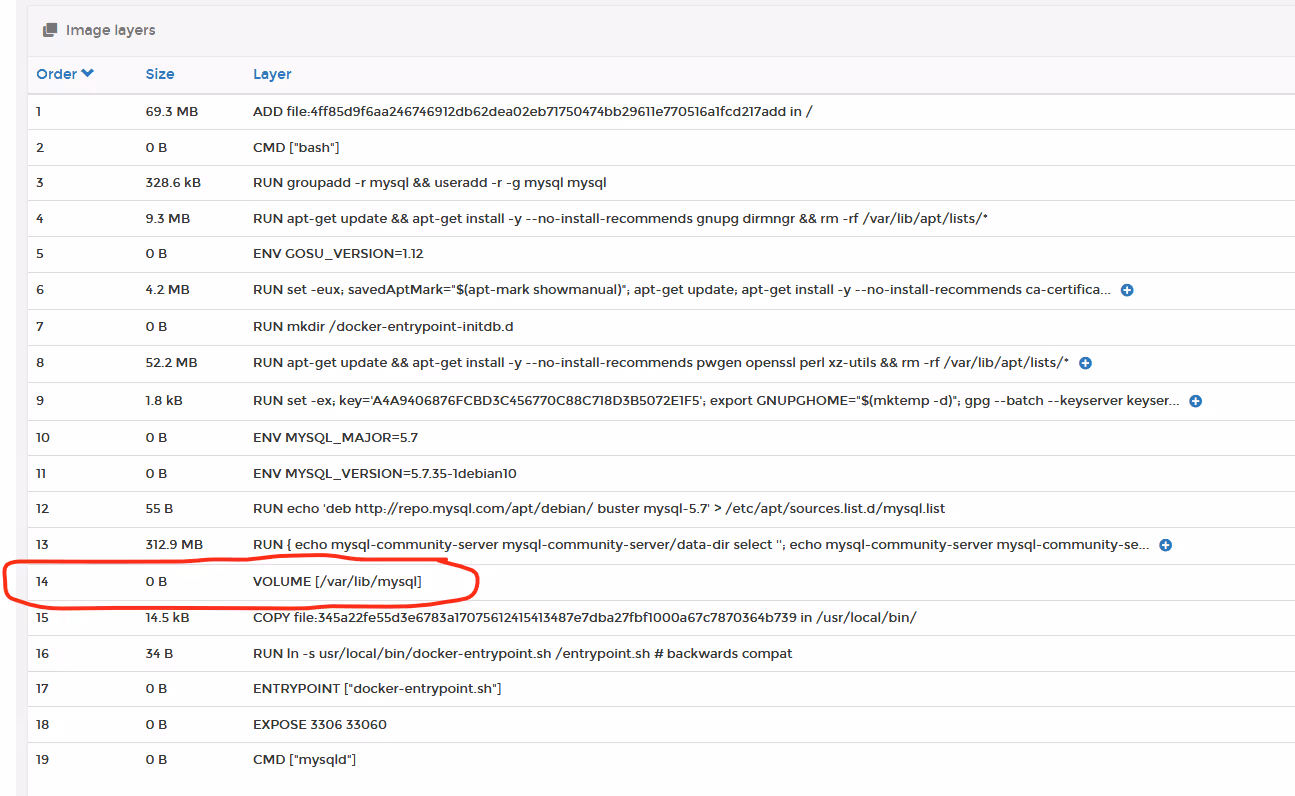
Task: Click the 14.5 kB size value
Action: [167, 617]
